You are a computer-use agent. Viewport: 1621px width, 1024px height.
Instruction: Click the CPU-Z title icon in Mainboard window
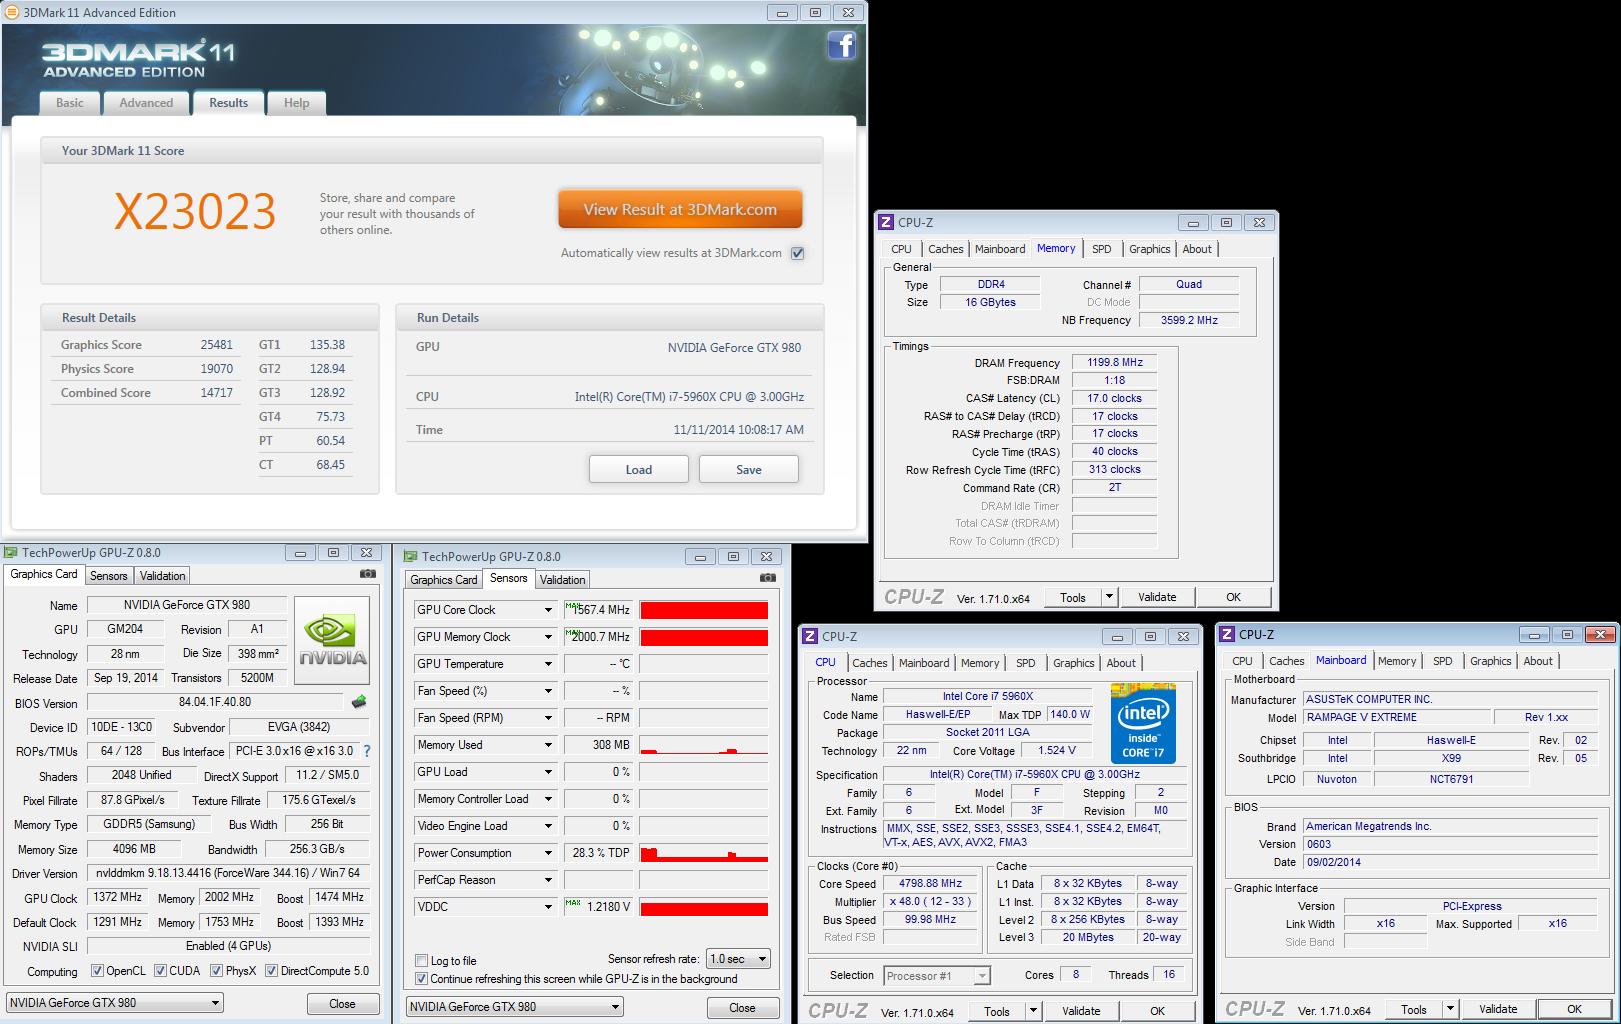tap(1227, 634)
